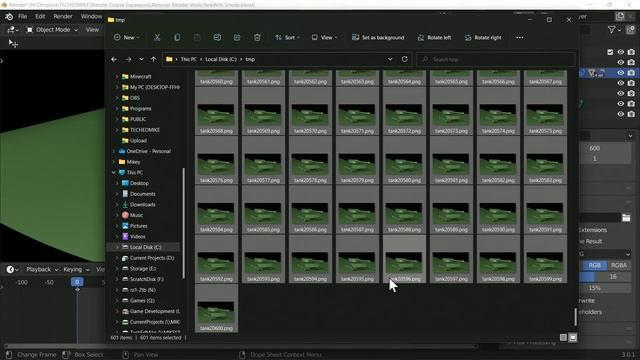Go up one folder level
640x360 pixels.
[153, 59]
